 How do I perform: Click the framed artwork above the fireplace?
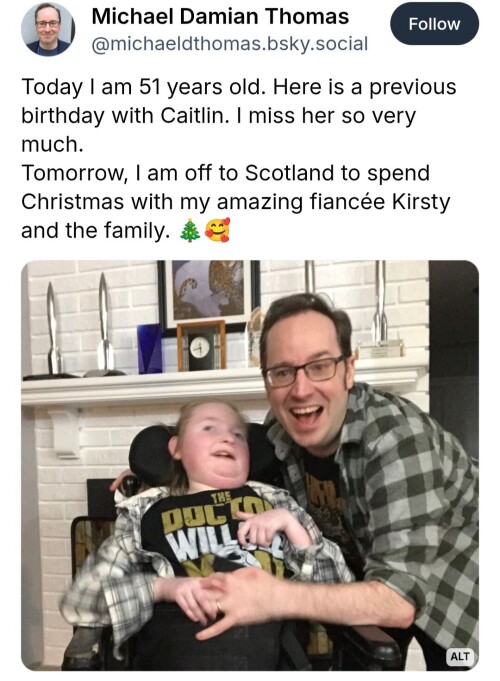click(209, 294)
